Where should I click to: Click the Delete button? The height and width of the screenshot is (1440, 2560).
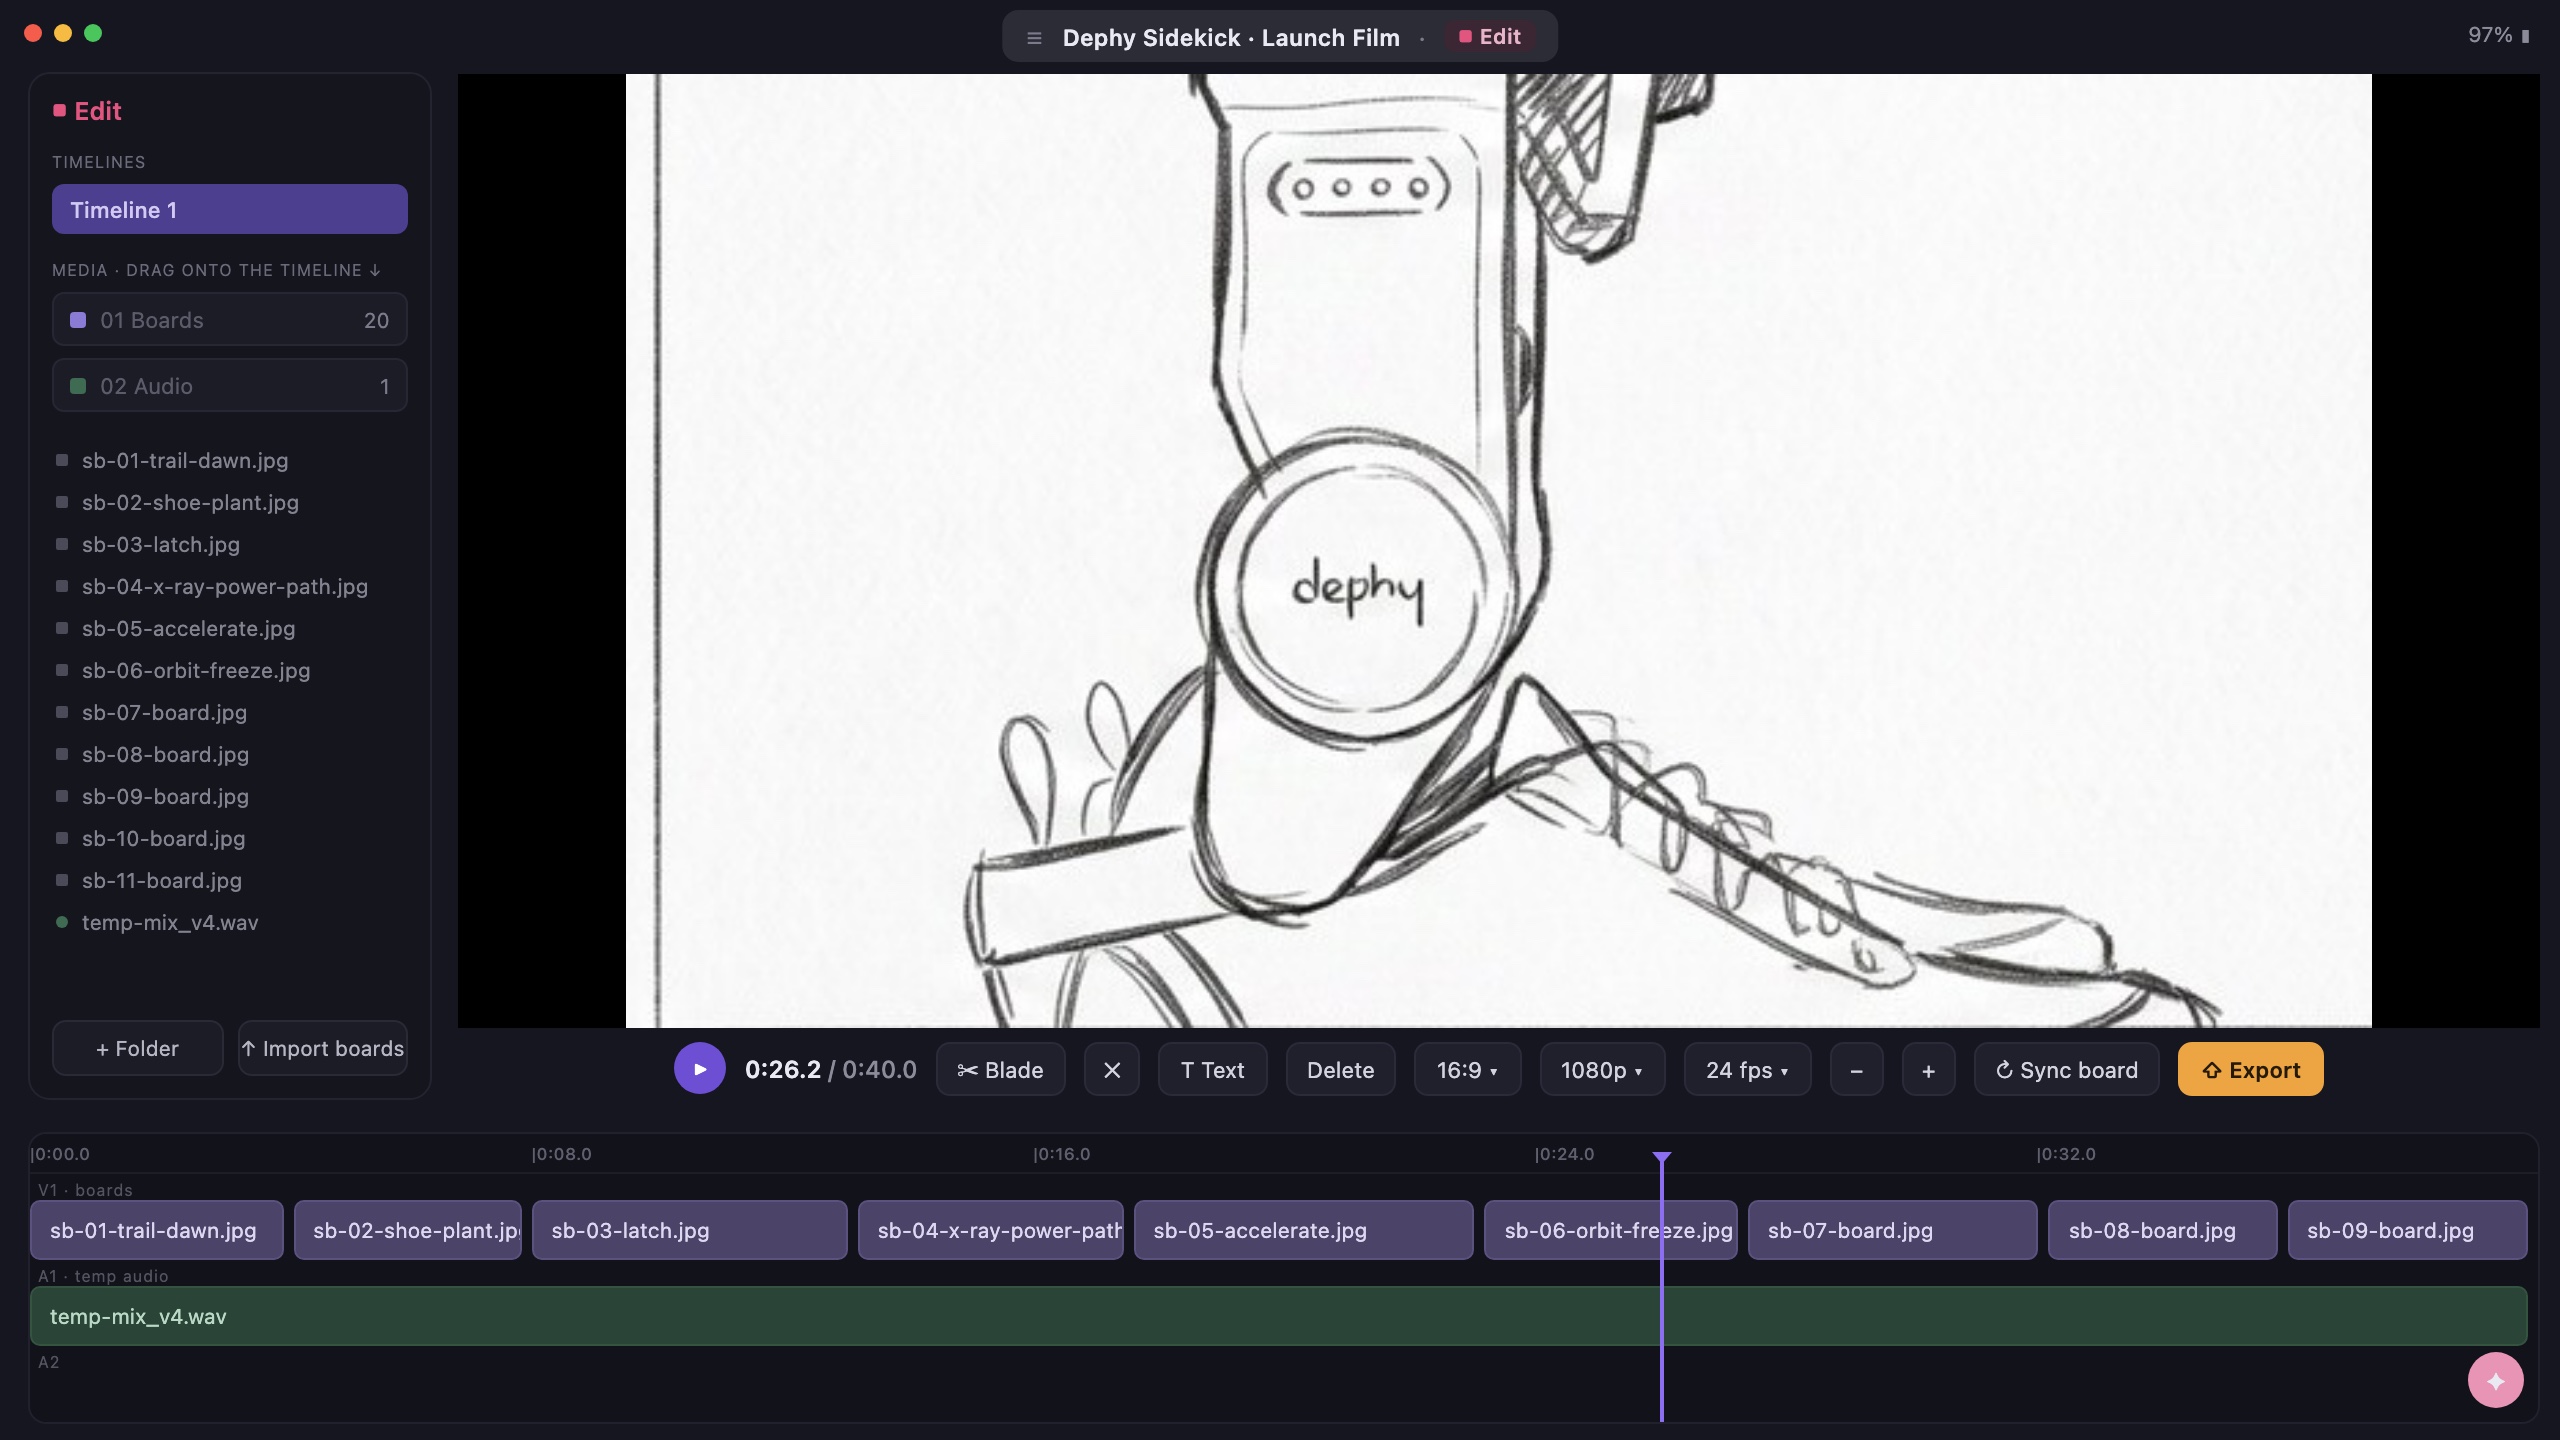[1340, 1070]
